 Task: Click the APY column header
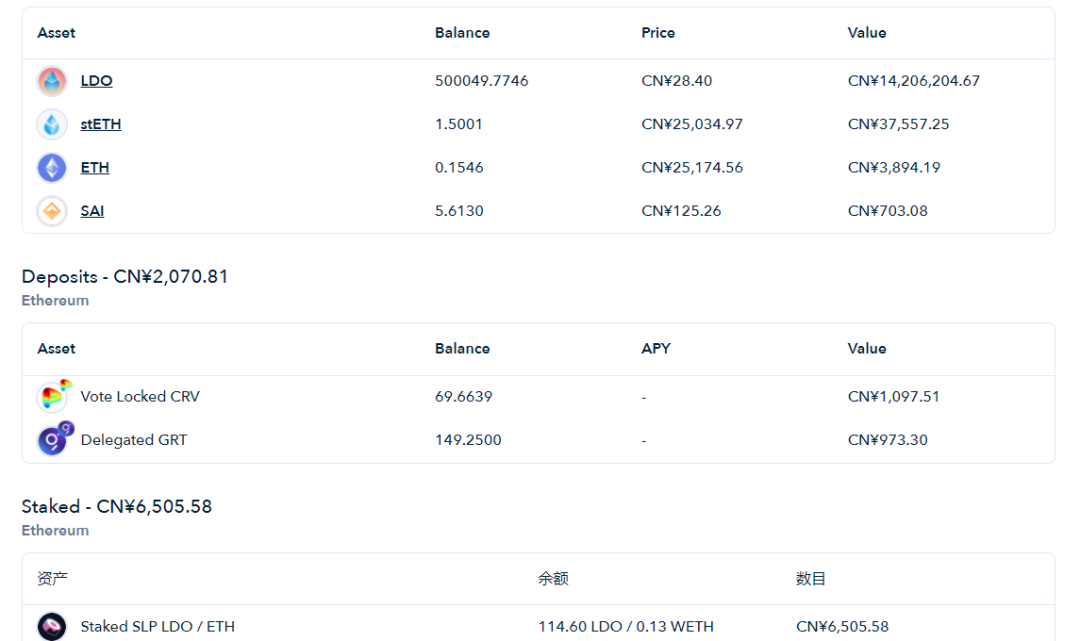(656, 349)
